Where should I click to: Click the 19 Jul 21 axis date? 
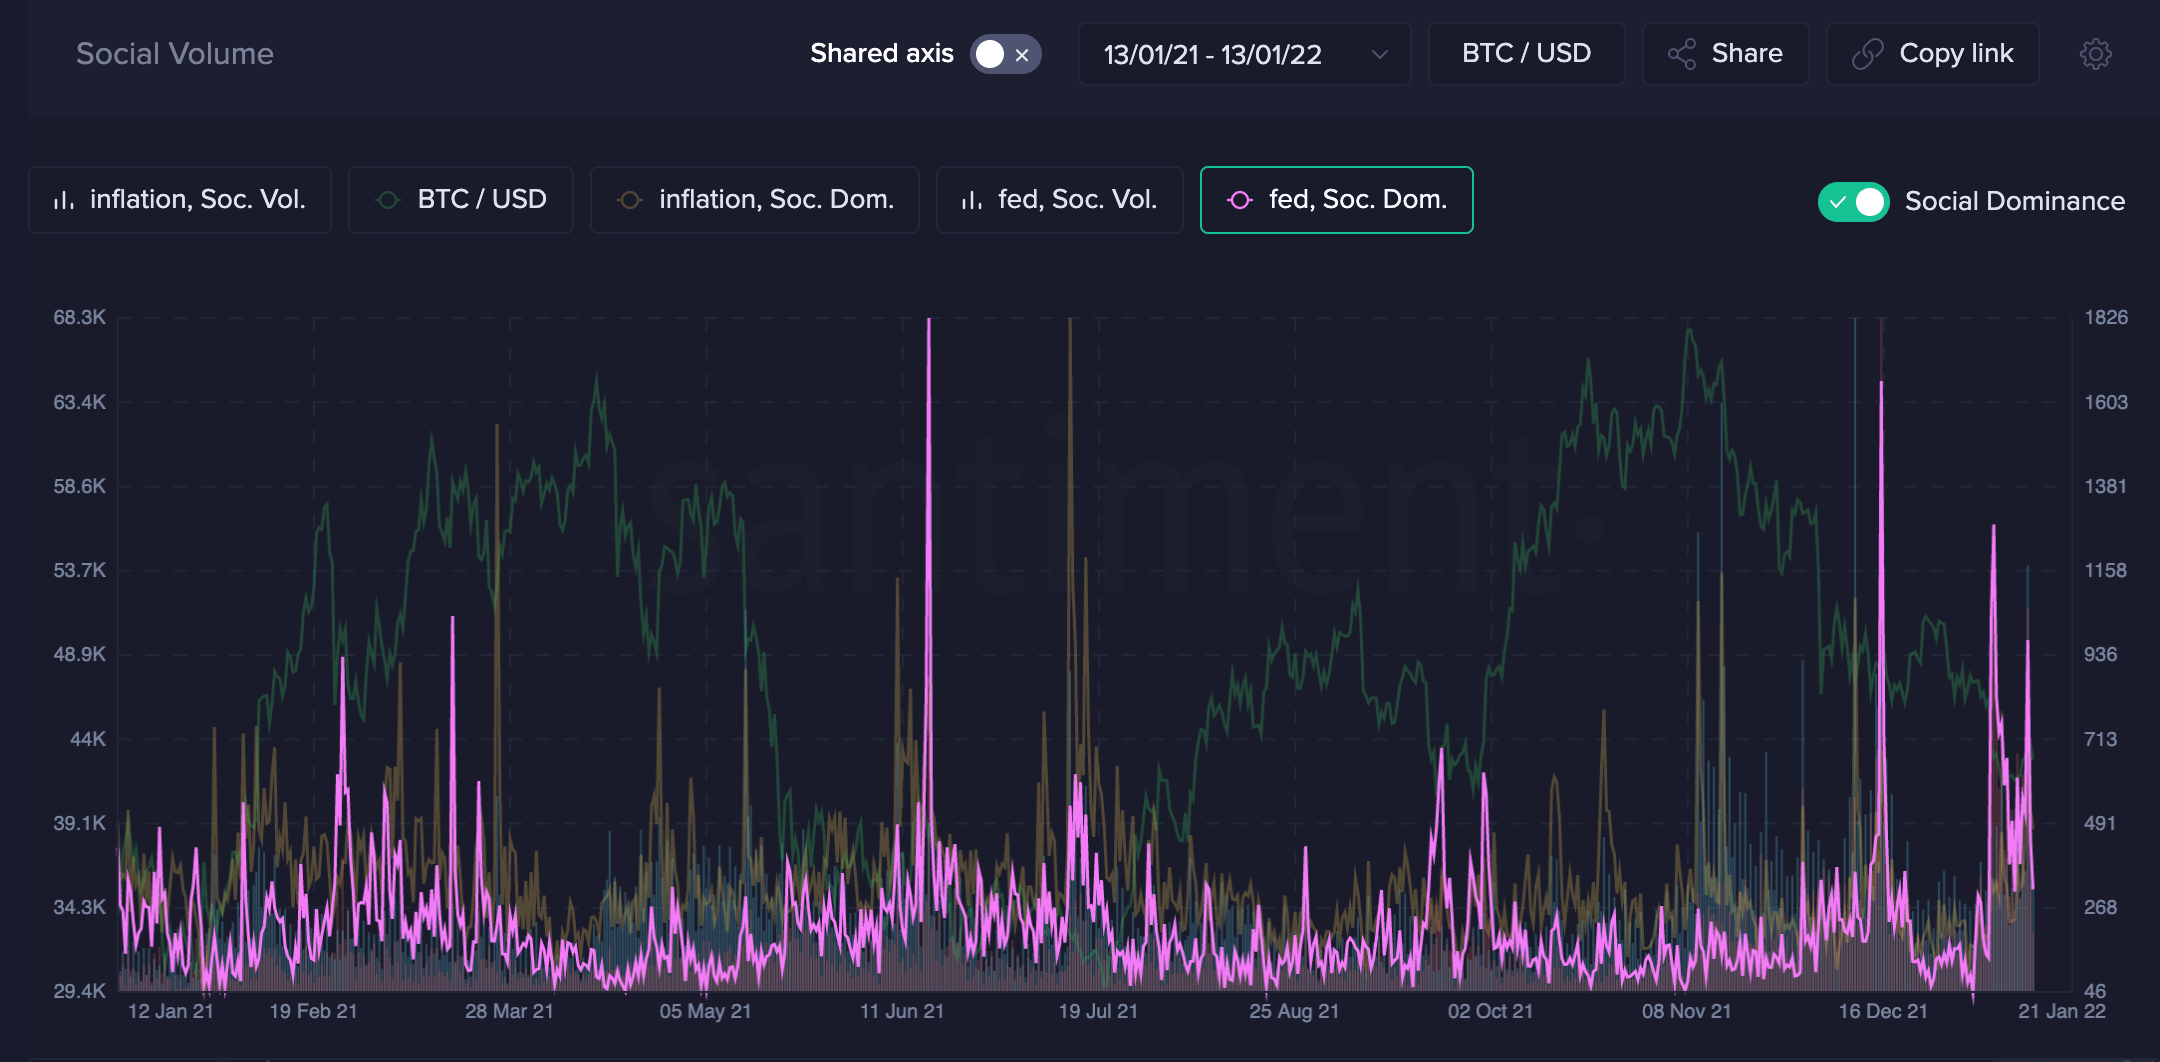(x=1098, y=1011)
